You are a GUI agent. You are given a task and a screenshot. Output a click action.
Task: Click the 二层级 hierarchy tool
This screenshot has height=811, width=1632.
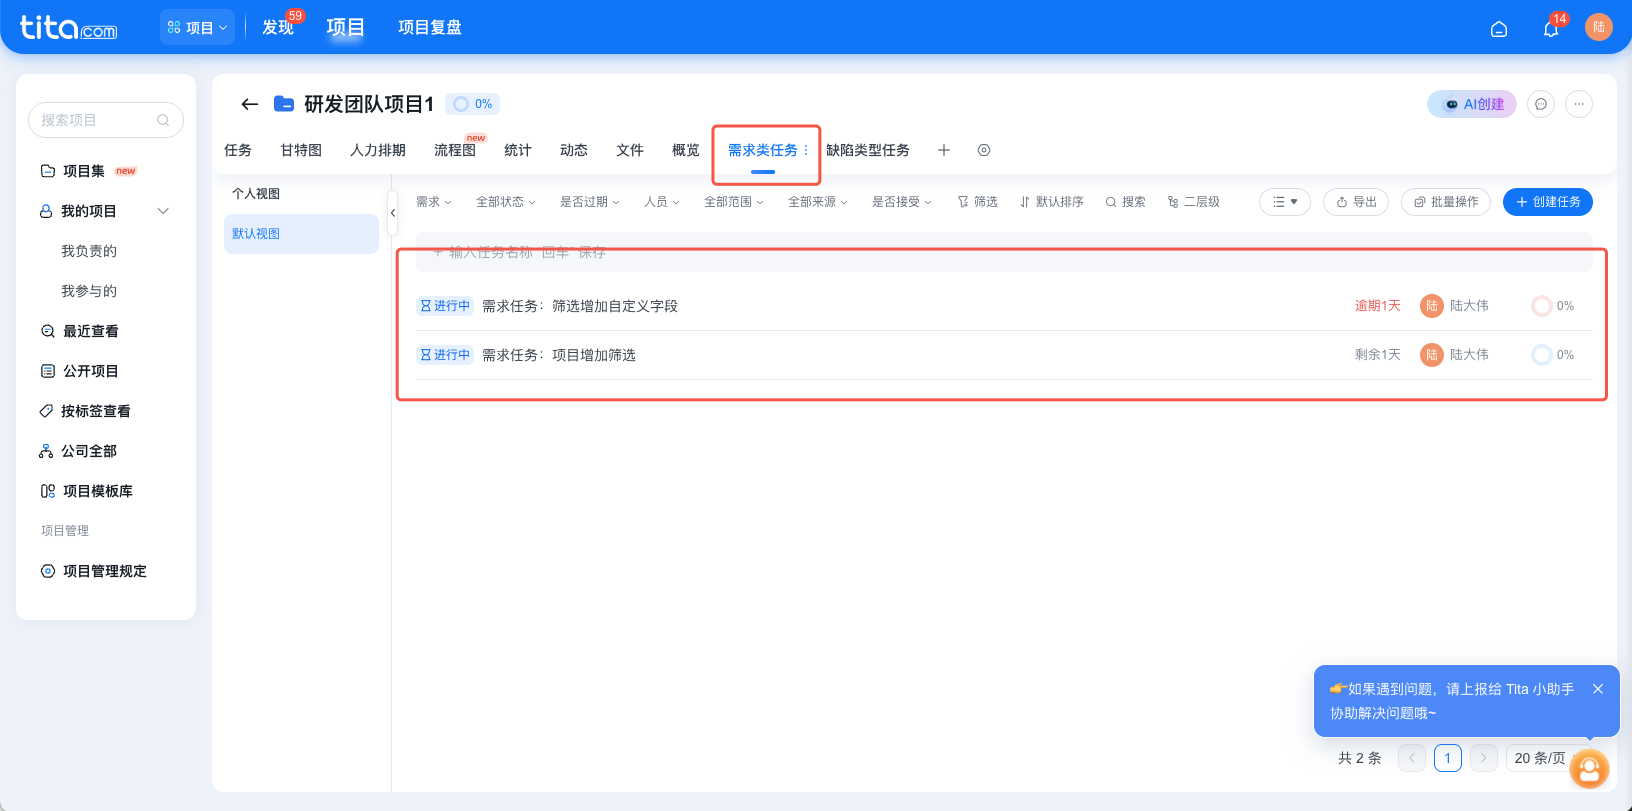click(1194, 202)
